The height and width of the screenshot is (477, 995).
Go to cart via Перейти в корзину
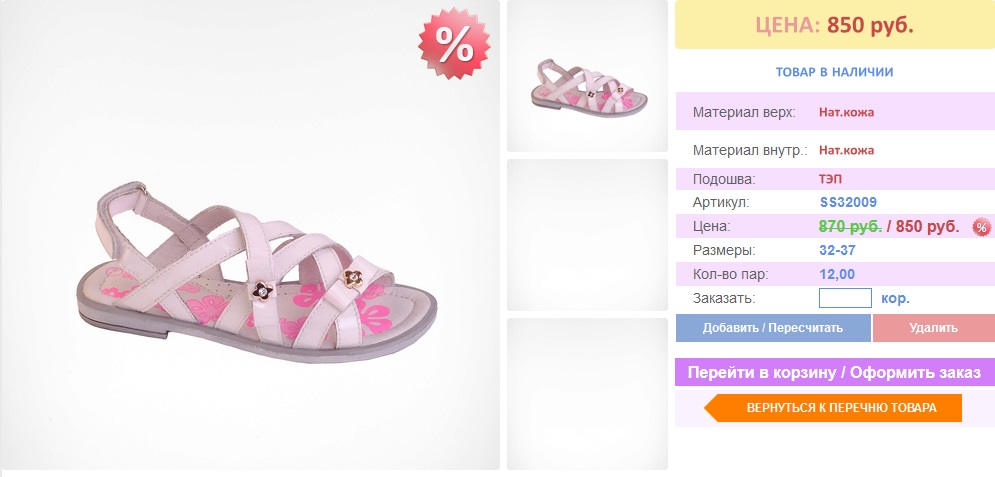(834, 372)
